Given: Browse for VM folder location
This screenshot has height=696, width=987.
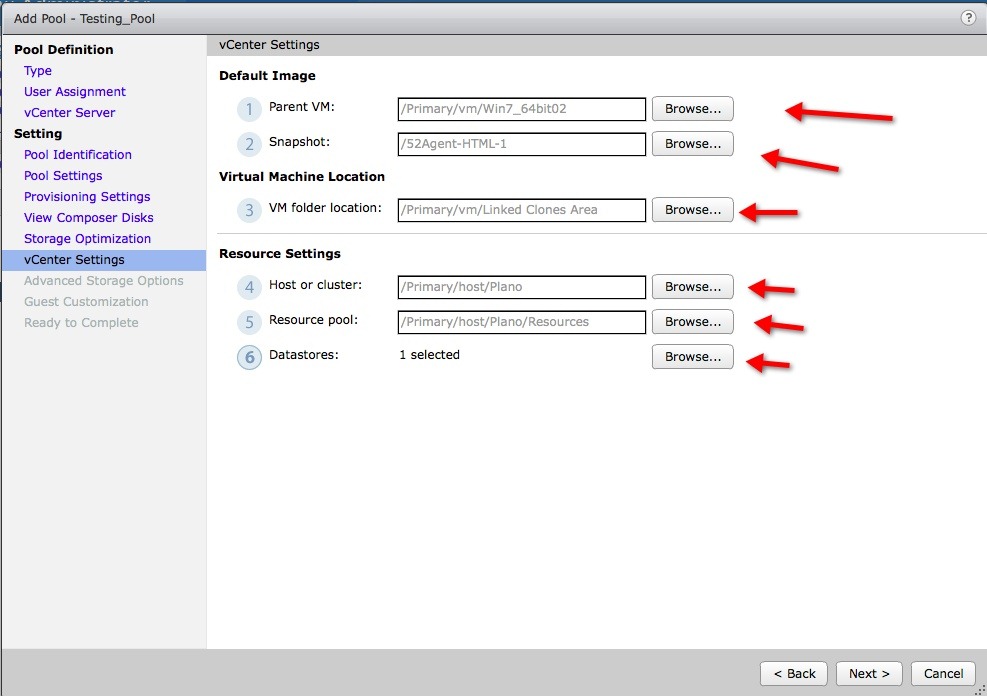Looking at the screenshot, I should click(692, 210).
